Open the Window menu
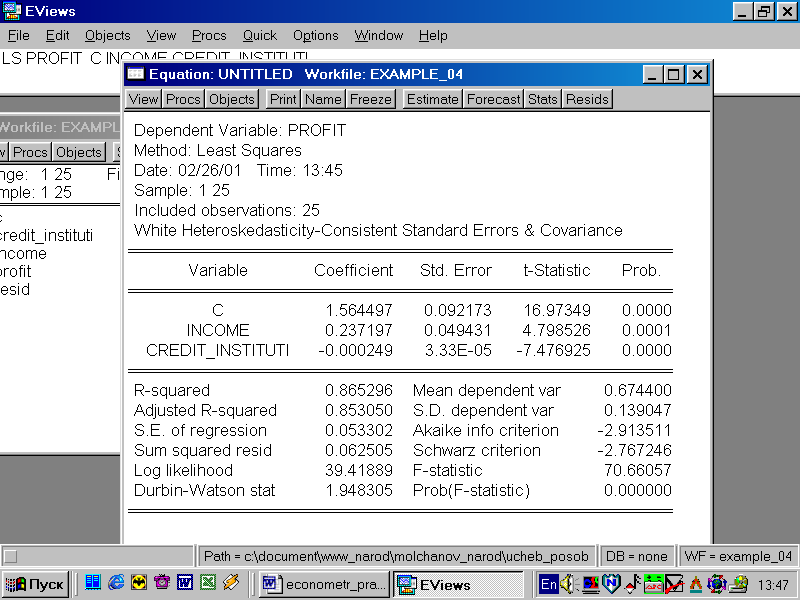The width and height of the screenshot is (800, 600). 379,36
